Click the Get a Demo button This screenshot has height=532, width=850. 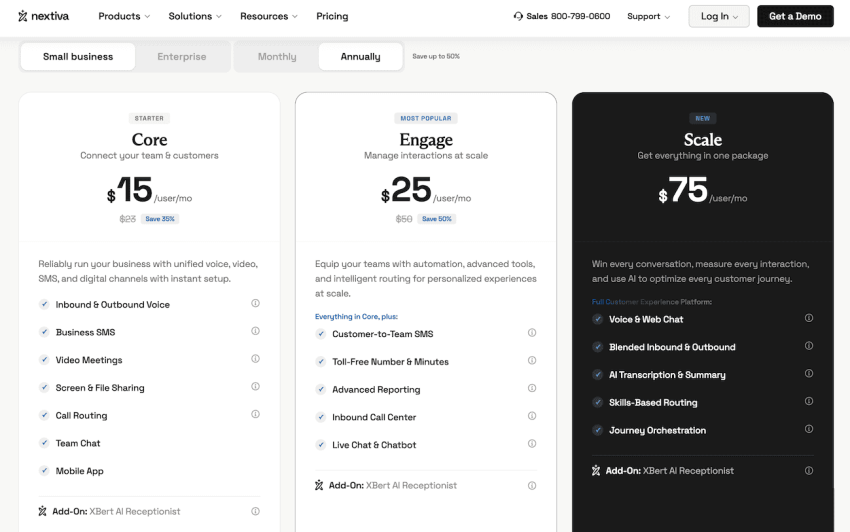pyautogui.click(x=795, y=16)
